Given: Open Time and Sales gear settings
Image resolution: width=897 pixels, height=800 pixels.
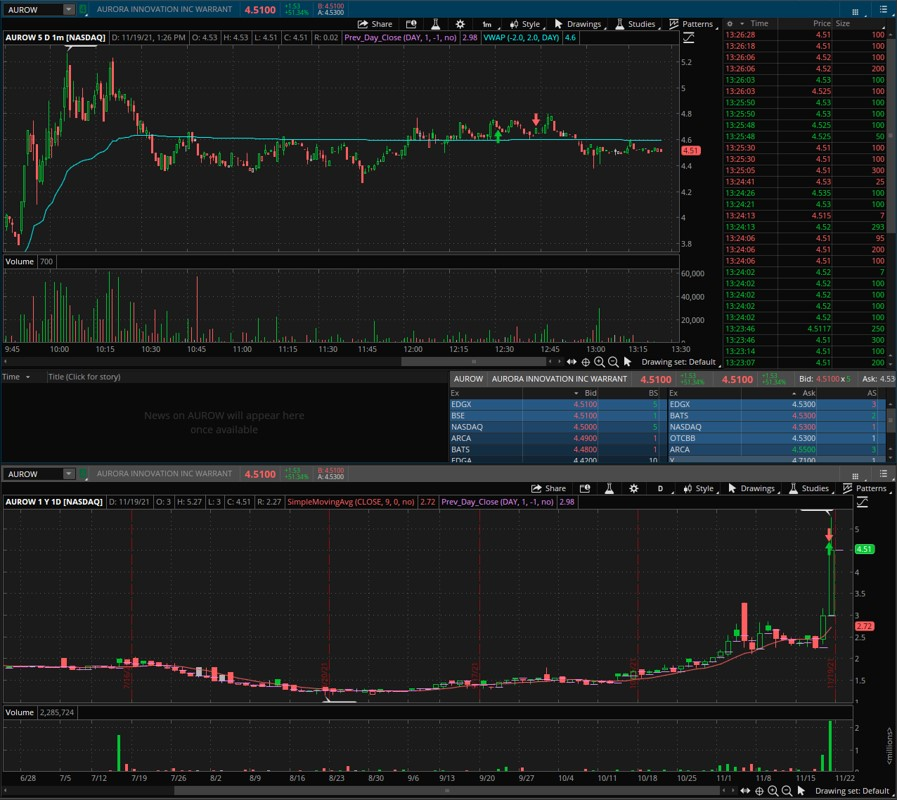Looking at the screenshot, I should [730, 23].
